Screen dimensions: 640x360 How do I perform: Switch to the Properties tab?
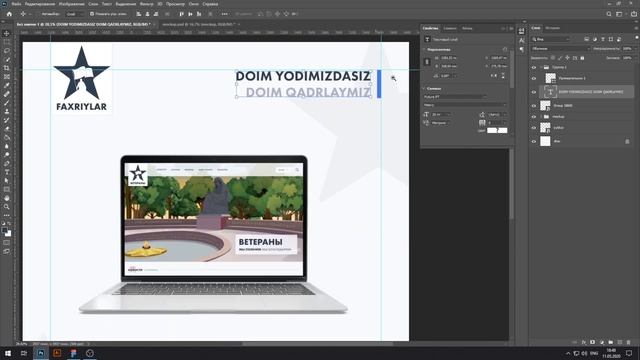pyautogui.click(x=430, y=28)
